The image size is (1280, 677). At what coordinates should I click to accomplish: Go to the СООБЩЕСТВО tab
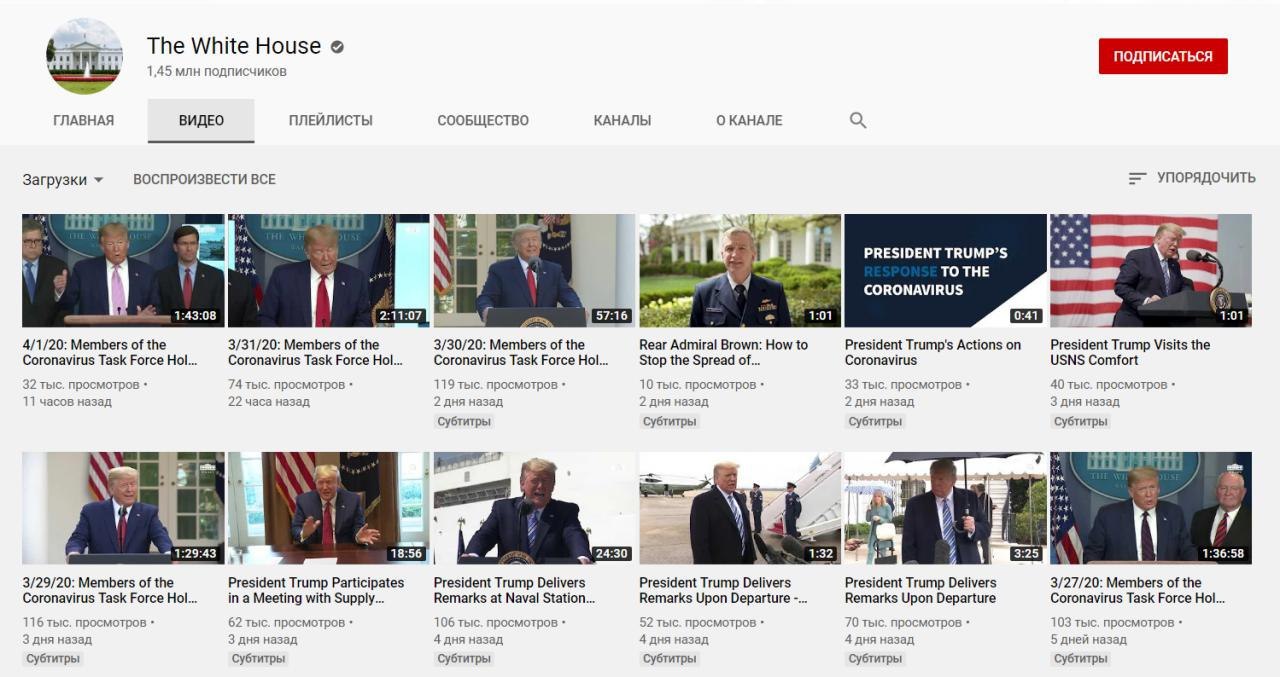click(483, 120)
